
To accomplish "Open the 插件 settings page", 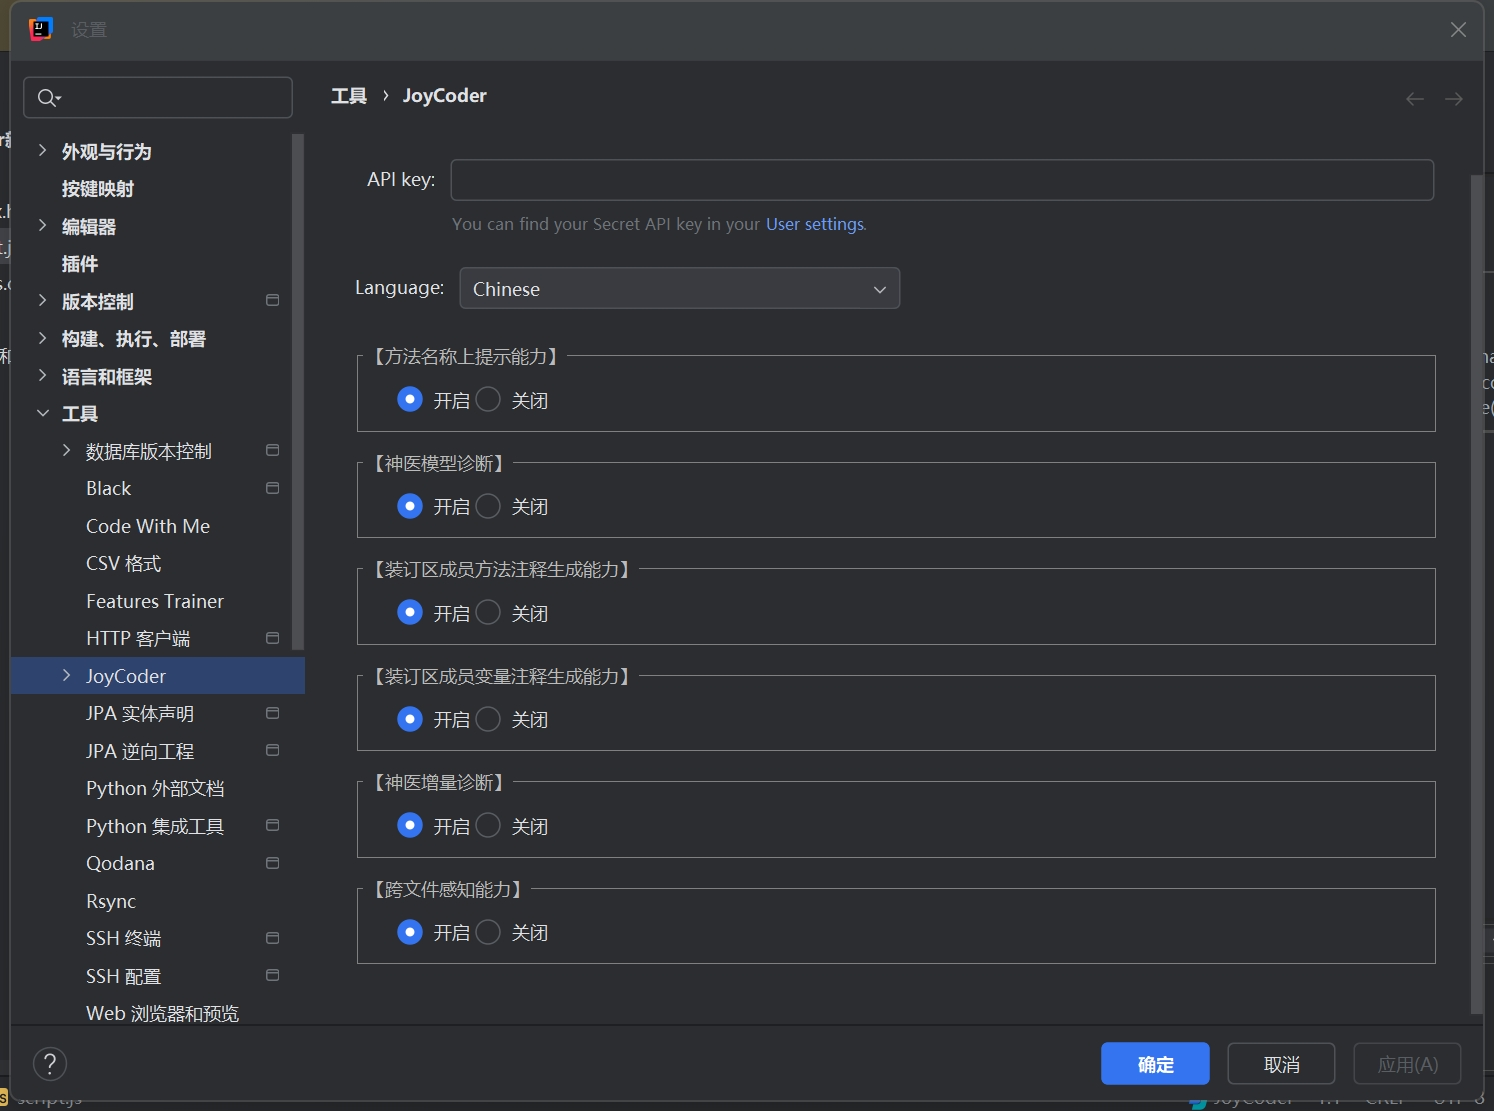I will coord(80,264).
